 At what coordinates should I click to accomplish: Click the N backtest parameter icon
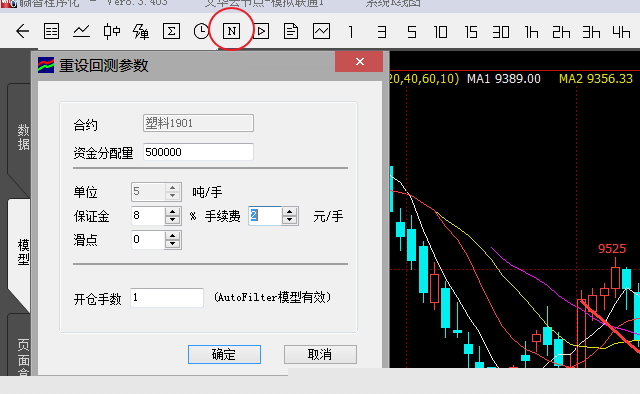point(231,31)
